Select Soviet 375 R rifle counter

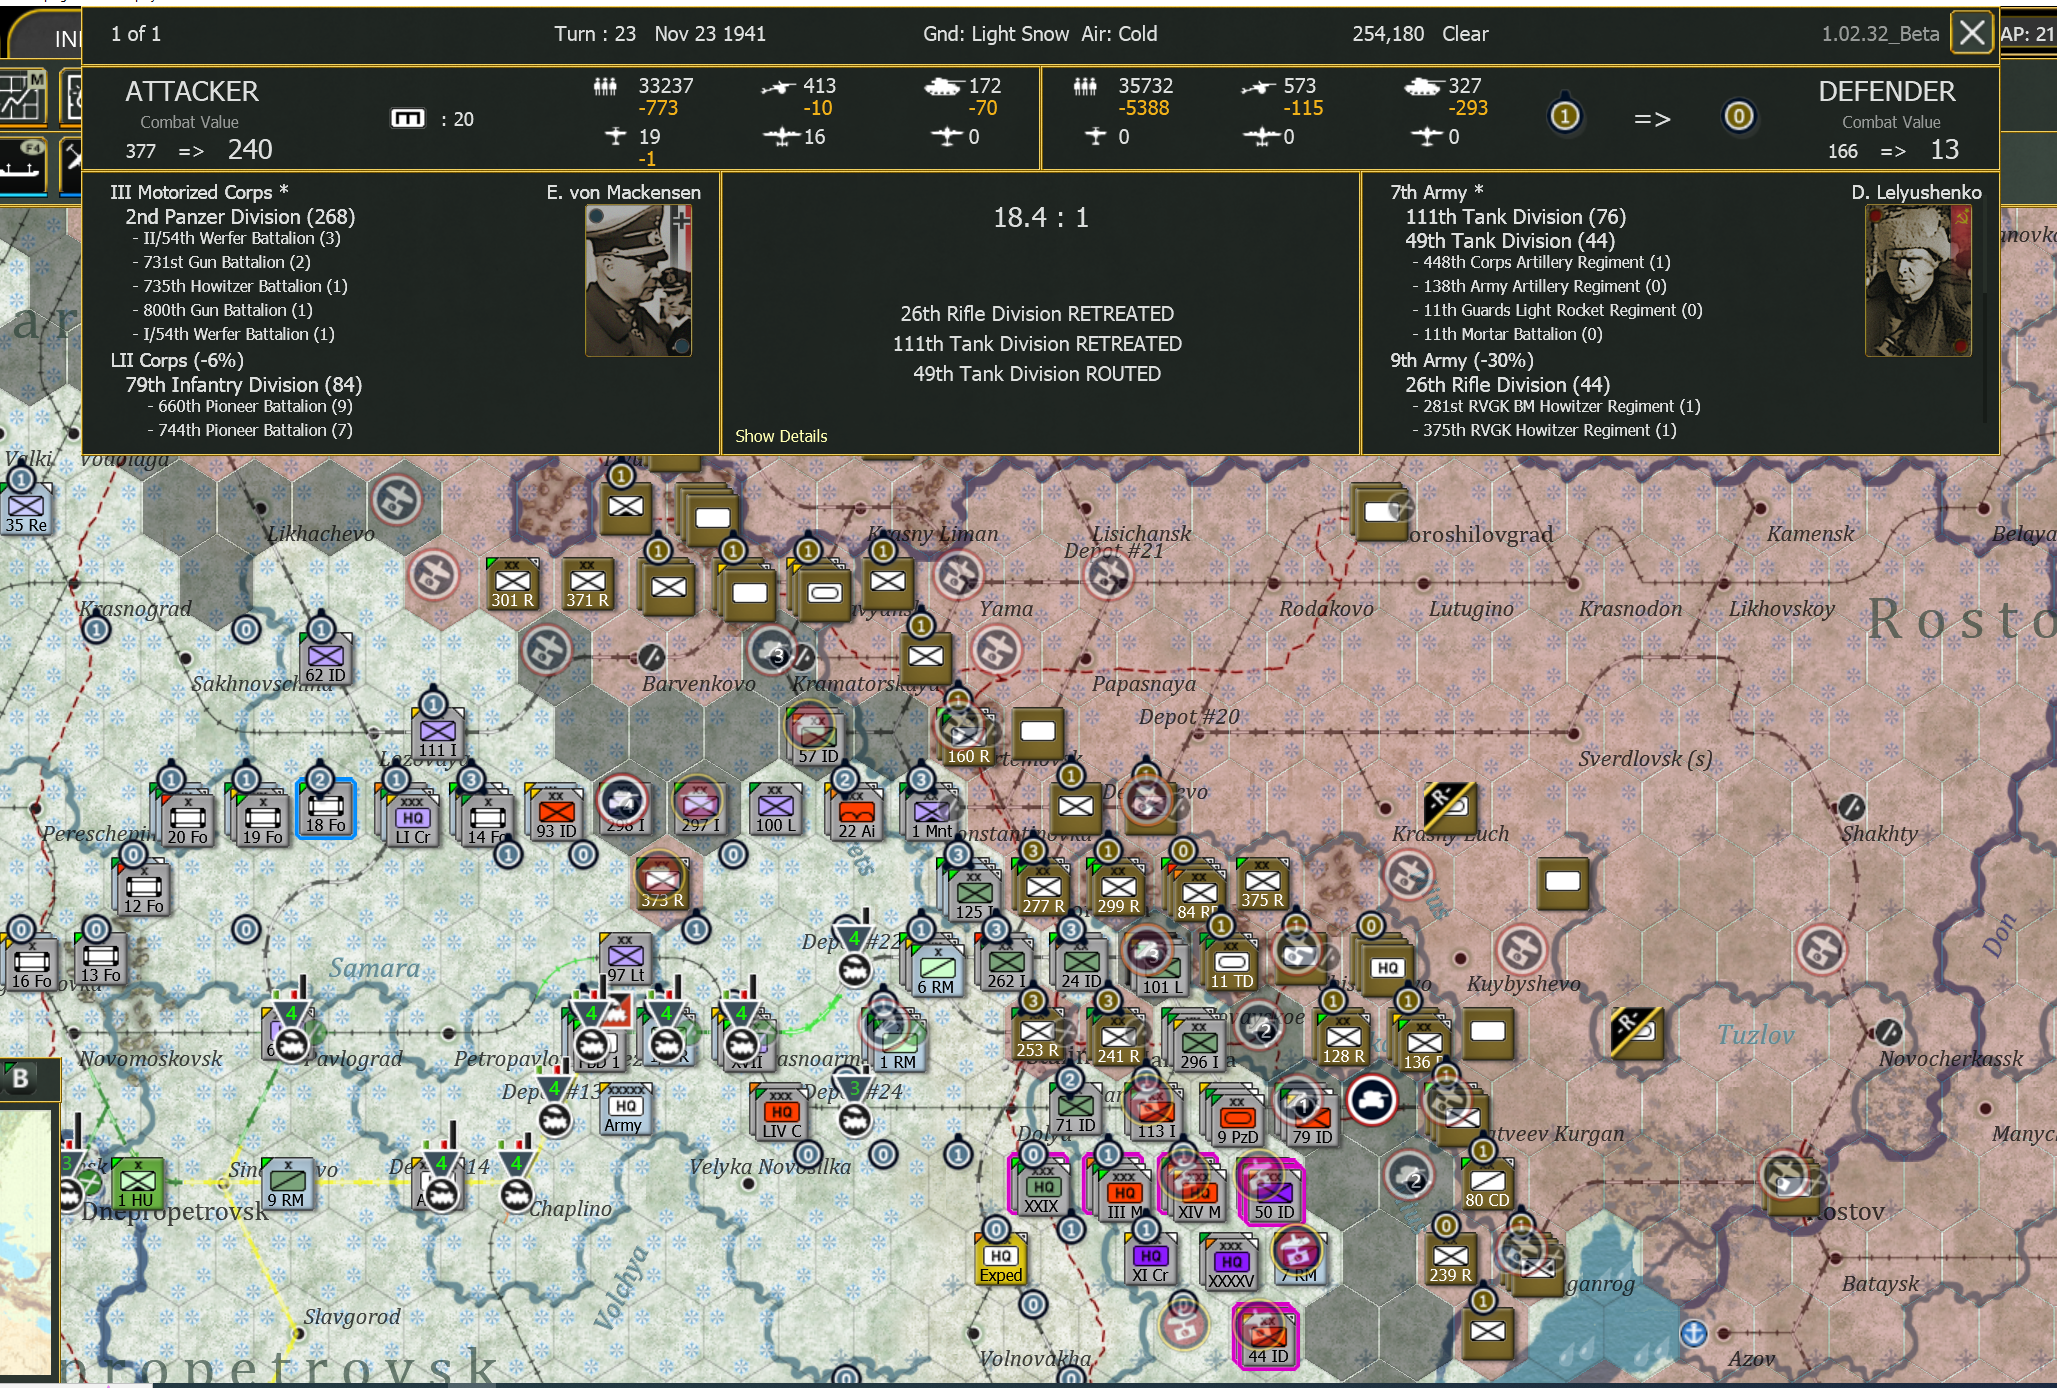pyautogui.click(x=1262, y=884)
